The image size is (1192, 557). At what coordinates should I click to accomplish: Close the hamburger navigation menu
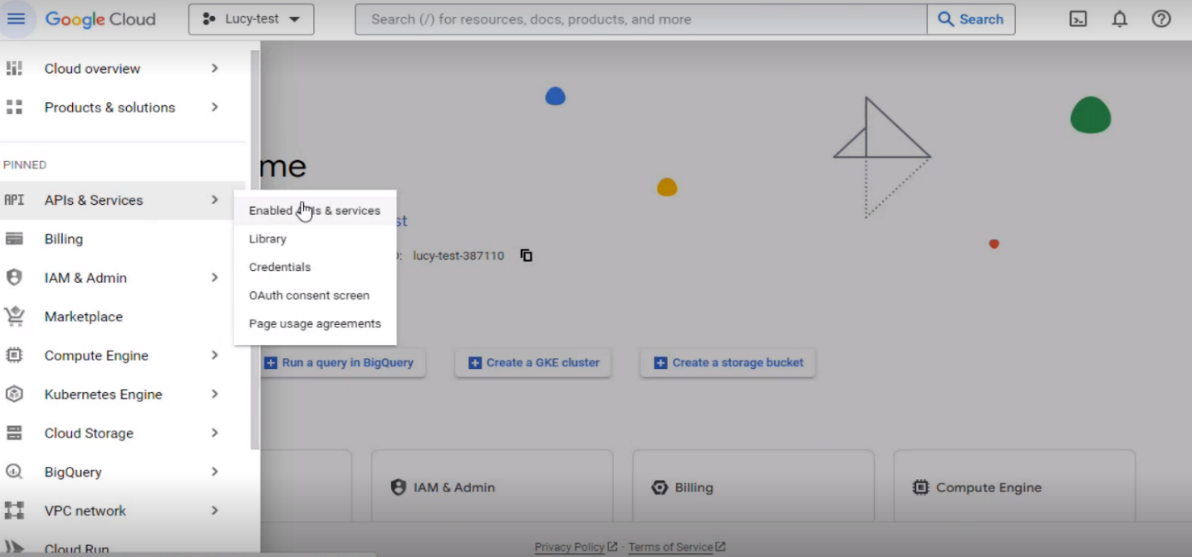16,19
